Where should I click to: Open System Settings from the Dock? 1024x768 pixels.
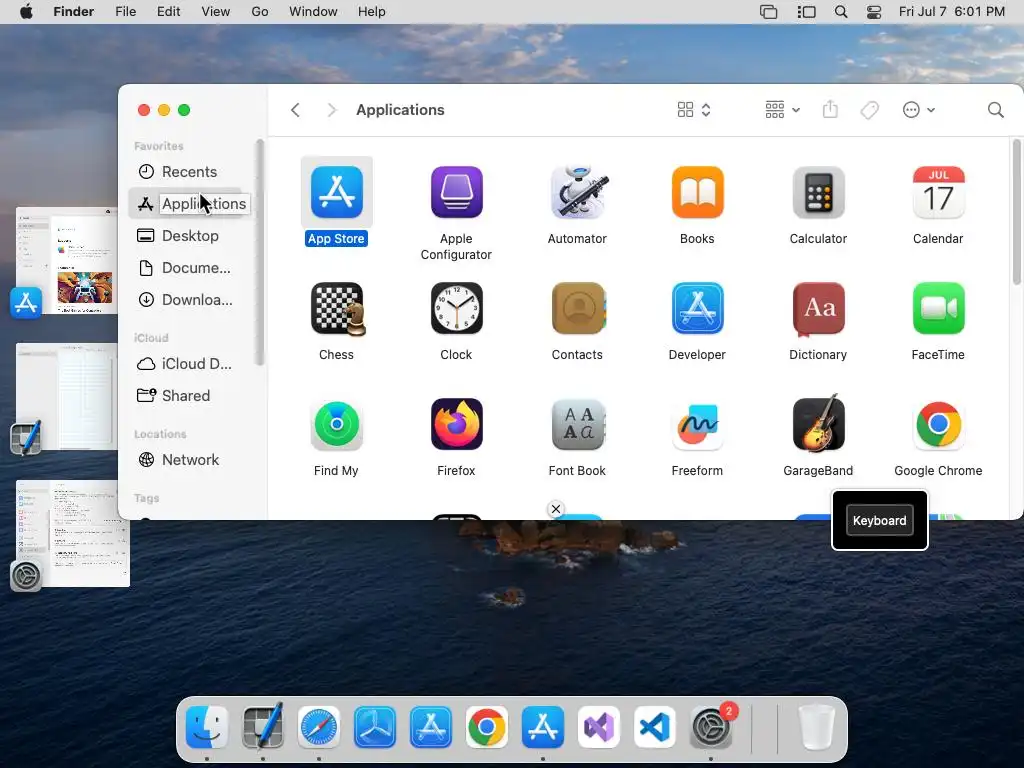point(711,727)
